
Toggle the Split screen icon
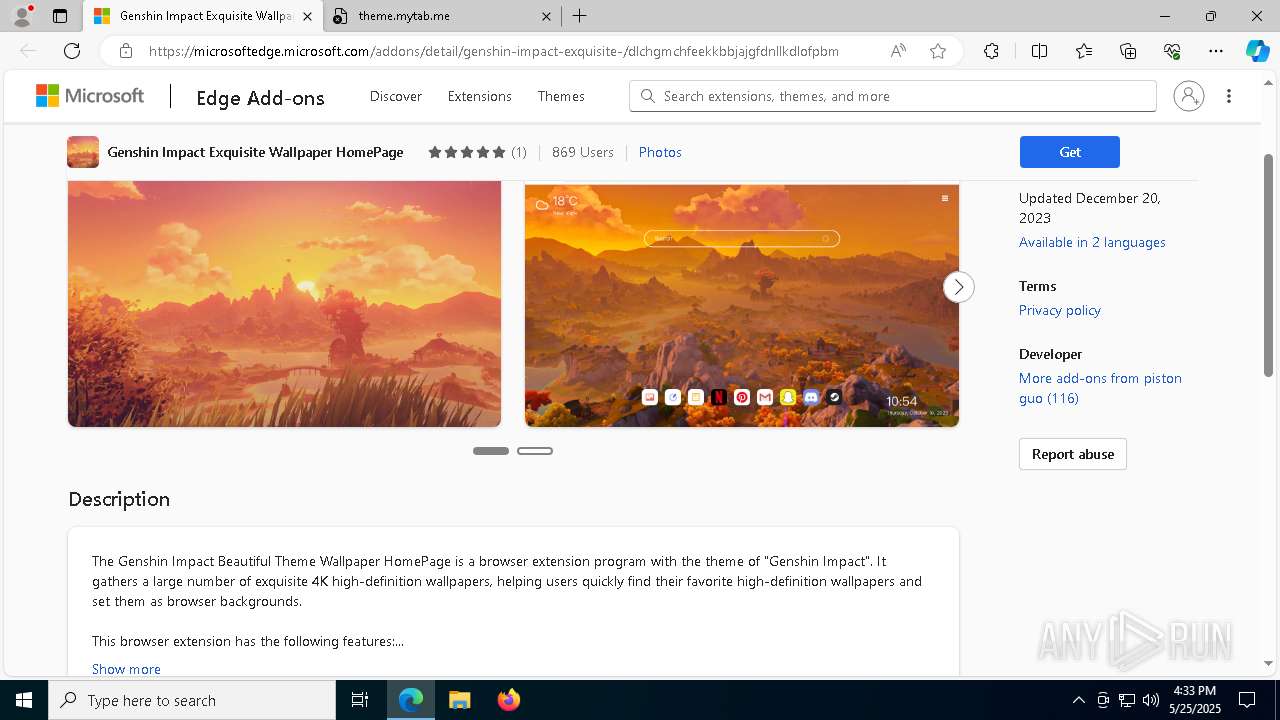(1039, 51)
